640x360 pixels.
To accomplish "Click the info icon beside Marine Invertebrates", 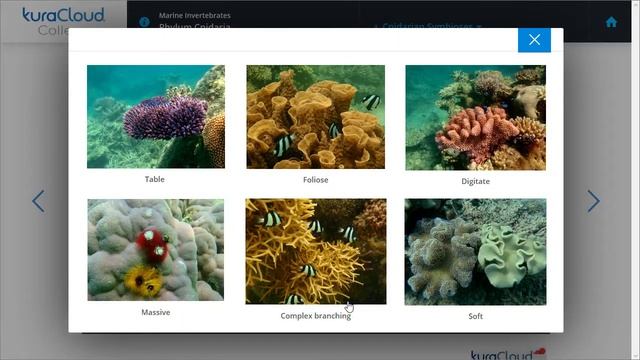I will [144, 22].
